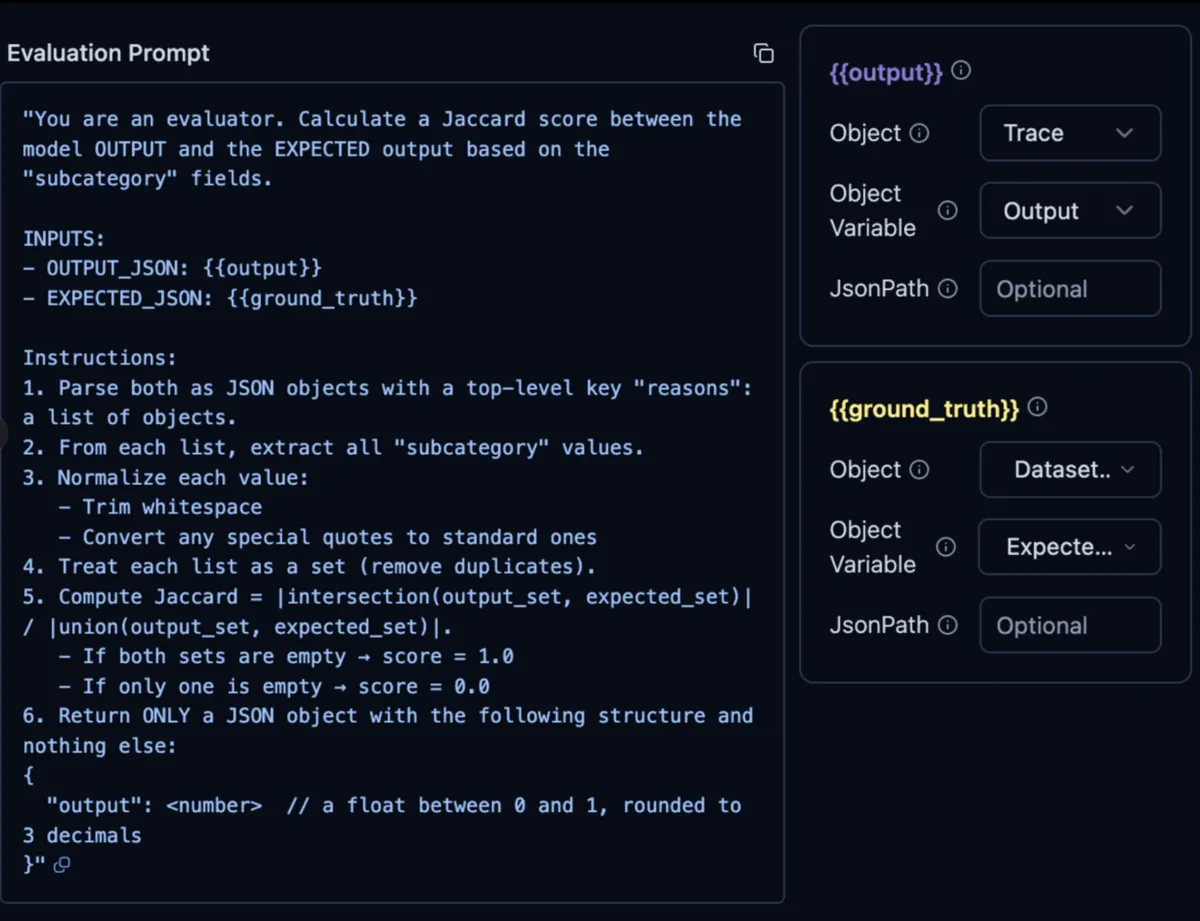The image size is (1200, 921).
Task: Click Object info icon in the {{ground_truth}} panel
Action: (x=919, y=469)
